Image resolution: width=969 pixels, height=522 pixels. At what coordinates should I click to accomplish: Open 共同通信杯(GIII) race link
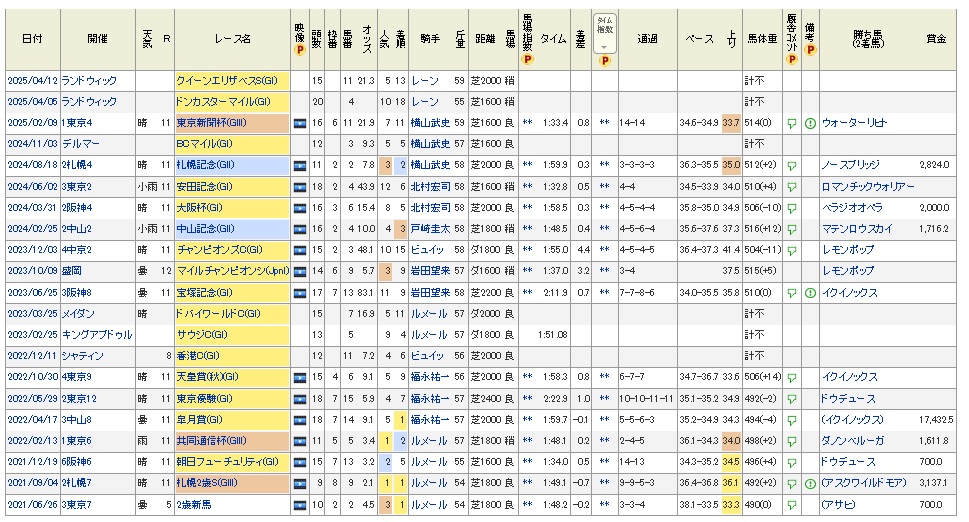coord(211,441)
